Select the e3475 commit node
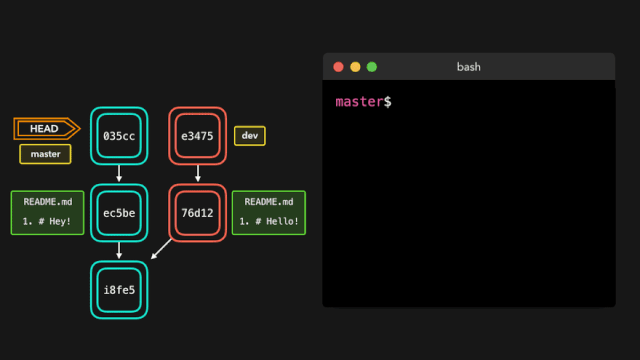Image resolution: width=640 pixels, height=360 pixels. pyautogui.click(x=198, y=136)
